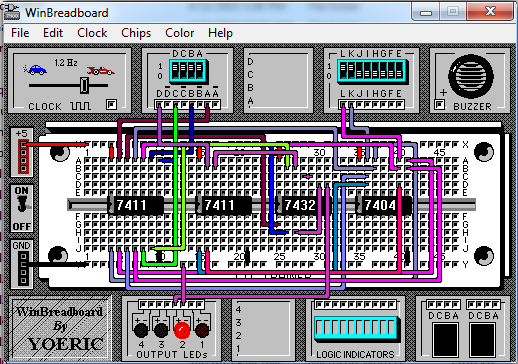This screenshot has width=518, height=364.
Task: Click the logic indicators input connector strip
Action: [x=355, y=304]
